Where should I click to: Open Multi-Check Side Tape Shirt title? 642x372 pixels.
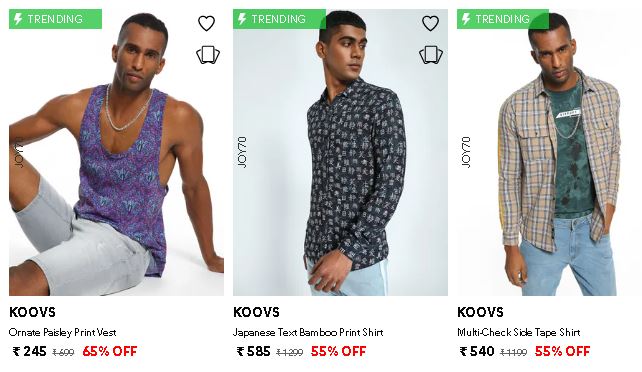[x=518, y=332]
